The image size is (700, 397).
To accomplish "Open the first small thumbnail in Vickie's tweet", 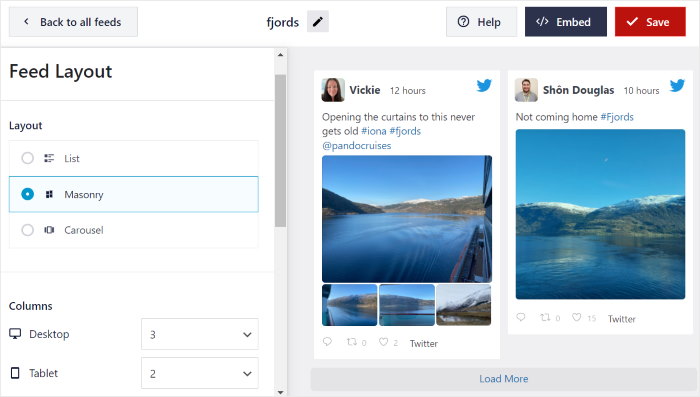I will [x=350, y=305].
